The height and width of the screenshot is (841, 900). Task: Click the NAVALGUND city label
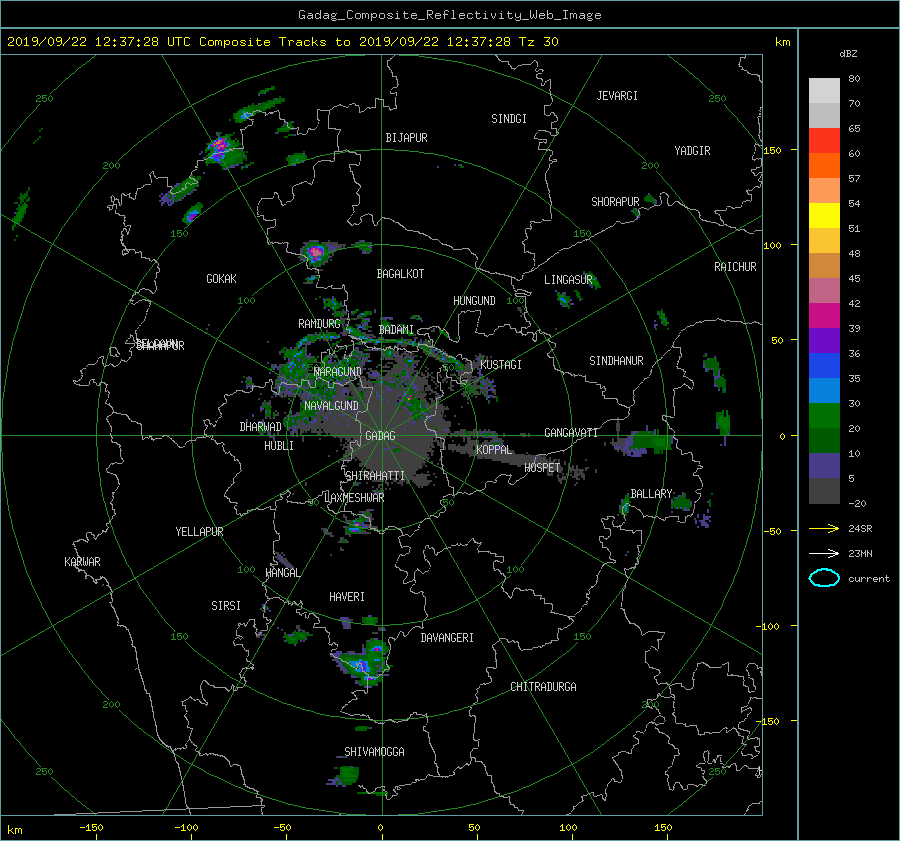pos(331,406)
